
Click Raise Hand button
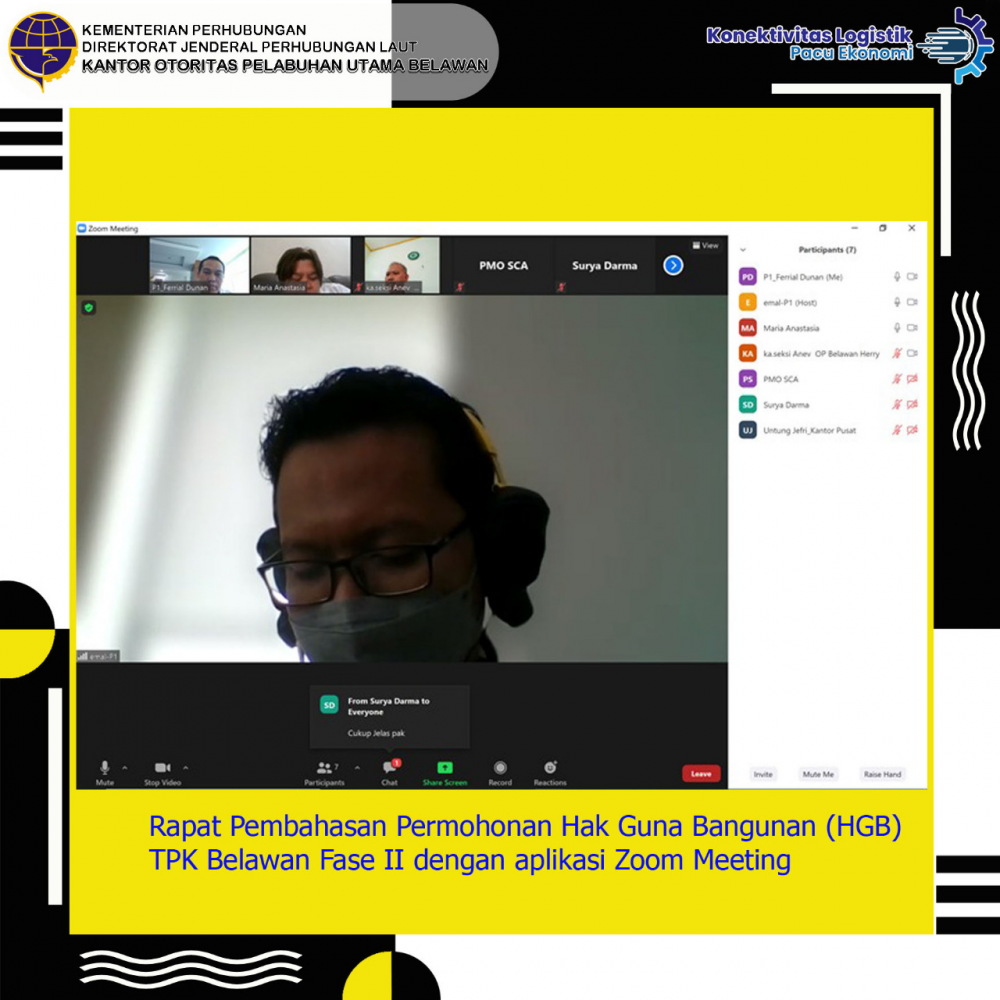[882, 774]
